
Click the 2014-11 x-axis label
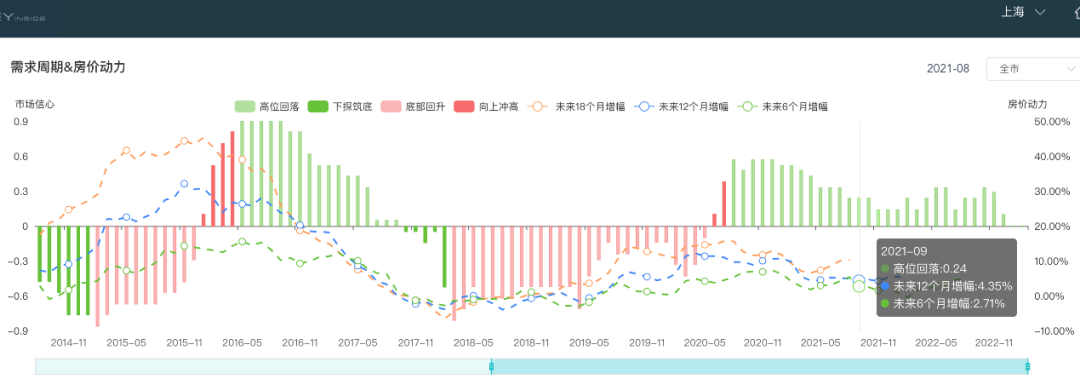(68, 342)
